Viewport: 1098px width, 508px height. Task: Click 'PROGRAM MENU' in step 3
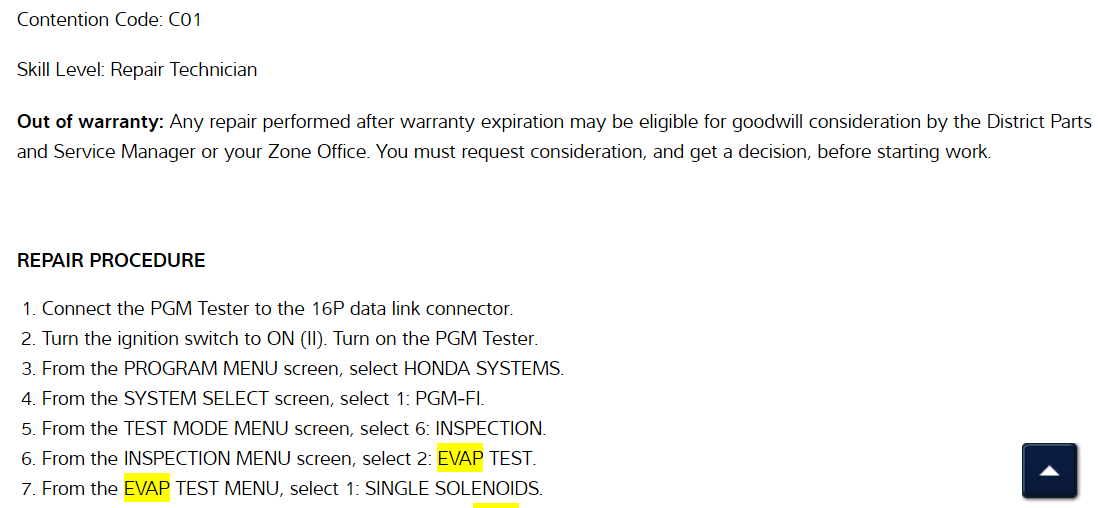point(188,368)
